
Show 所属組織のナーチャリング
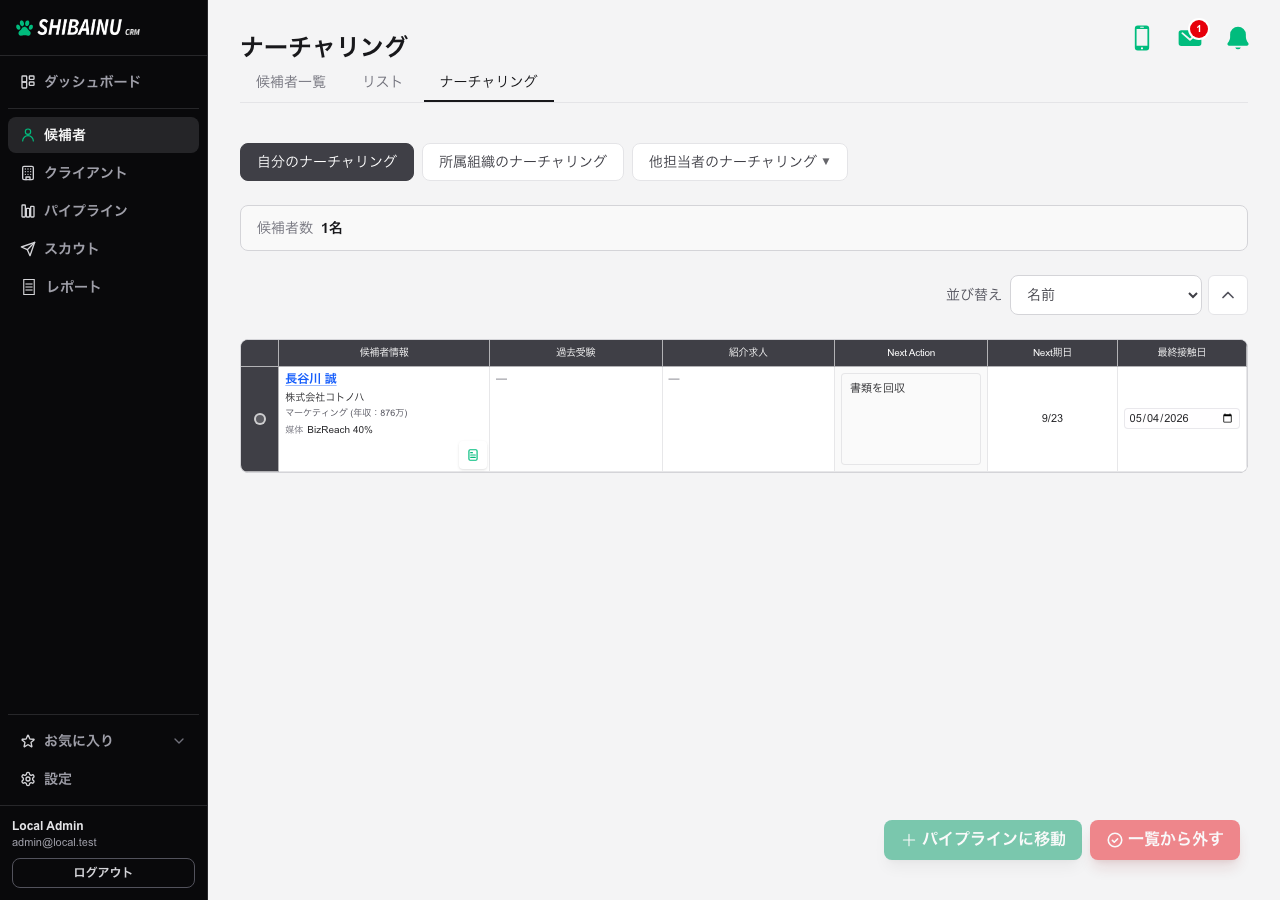[523, 162]
